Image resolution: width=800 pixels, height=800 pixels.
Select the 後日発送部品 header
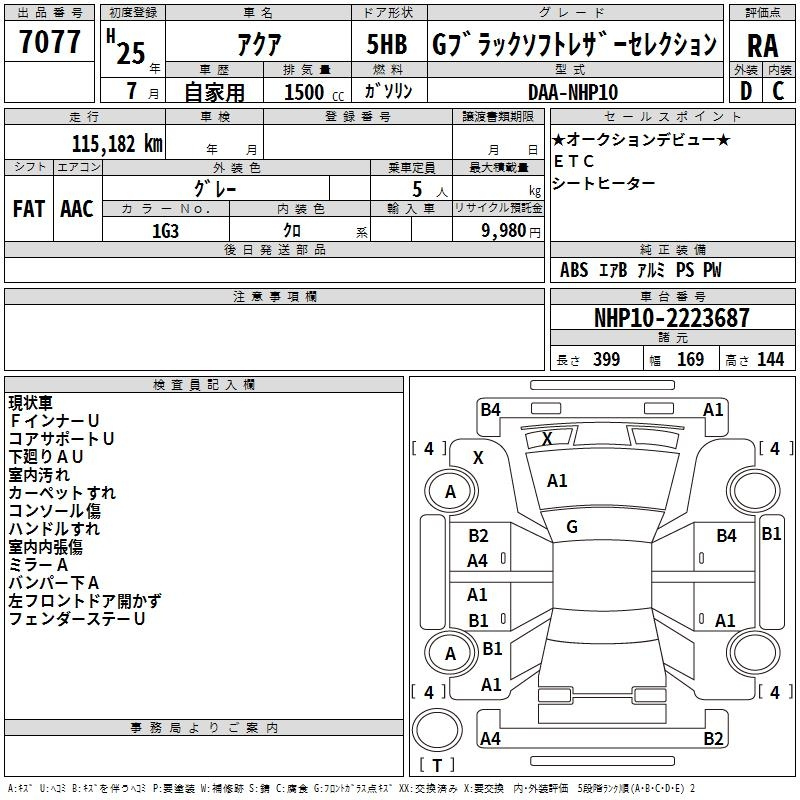274,249
